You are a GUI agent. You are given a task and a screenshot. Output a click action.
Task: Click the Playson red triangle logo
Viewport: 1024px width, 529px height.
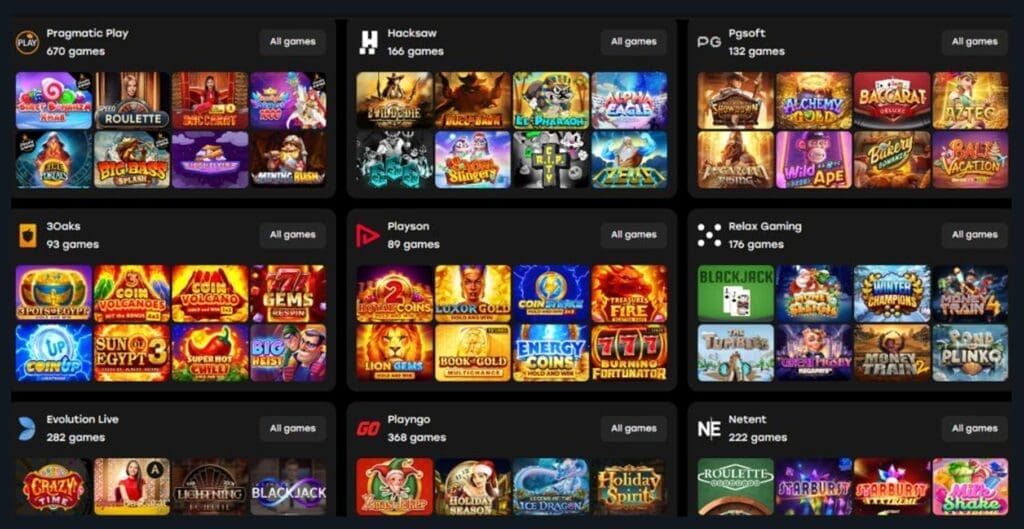coord(368,236)
